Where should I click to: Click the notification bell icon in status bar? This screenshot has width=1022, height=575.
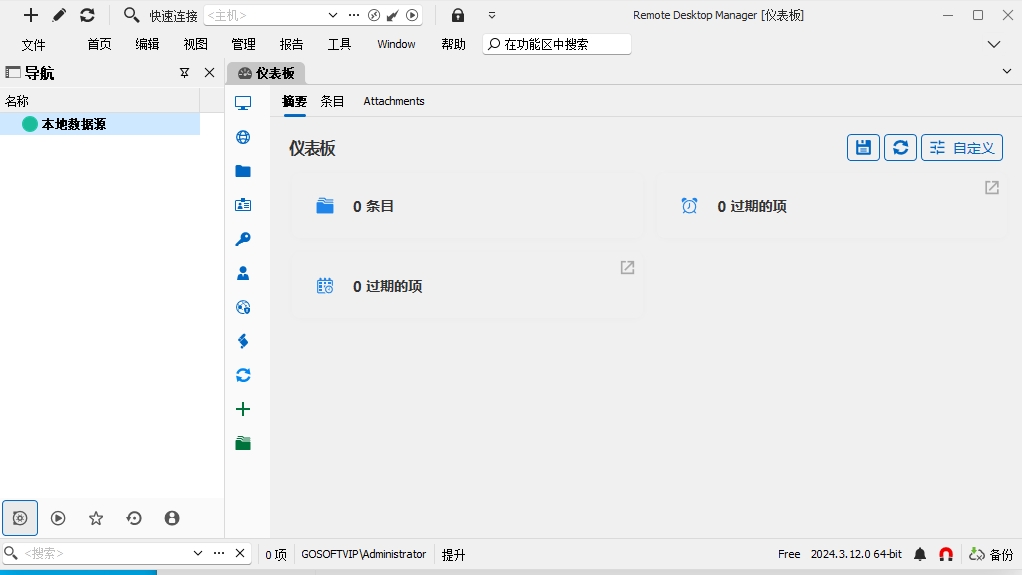920,554
